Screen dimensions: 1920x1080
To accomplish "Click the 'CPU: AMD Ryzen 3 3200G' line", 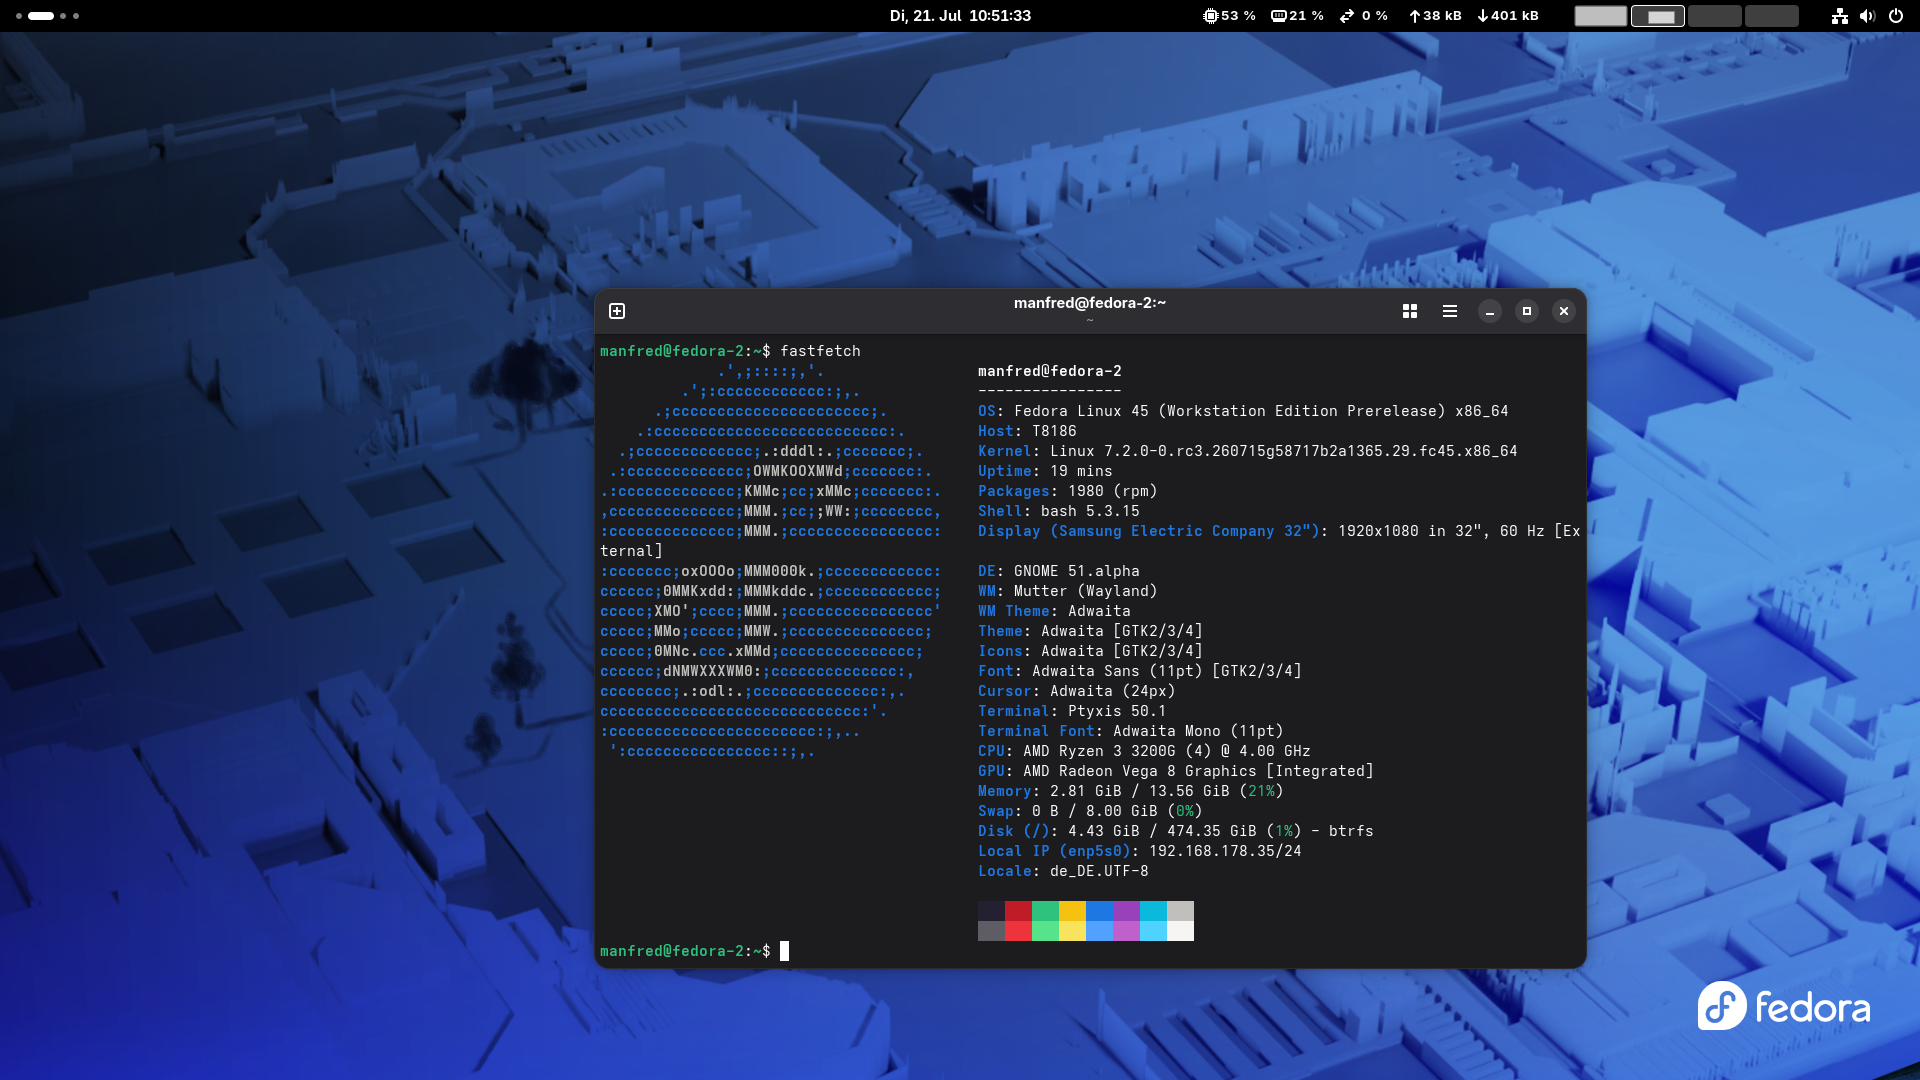I will tap(1144, 751).
